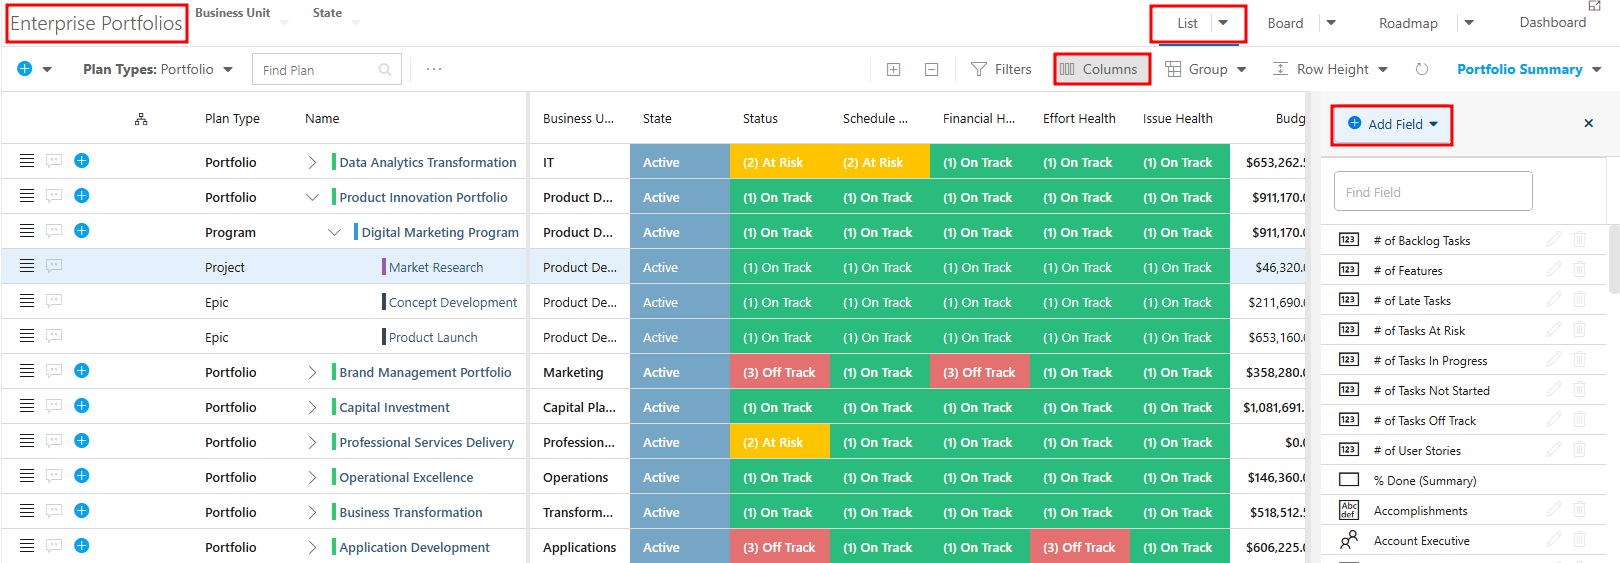Open the row menu icon for Market Research
1620x563 pixels.
(27, 266)
